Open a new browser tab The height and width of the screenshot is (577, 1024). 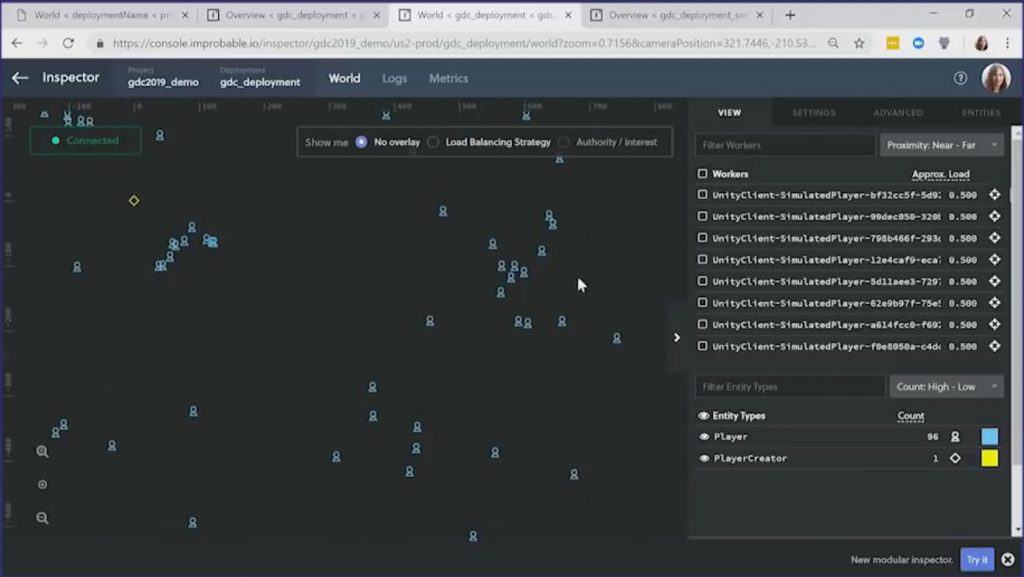coord(790,15)
